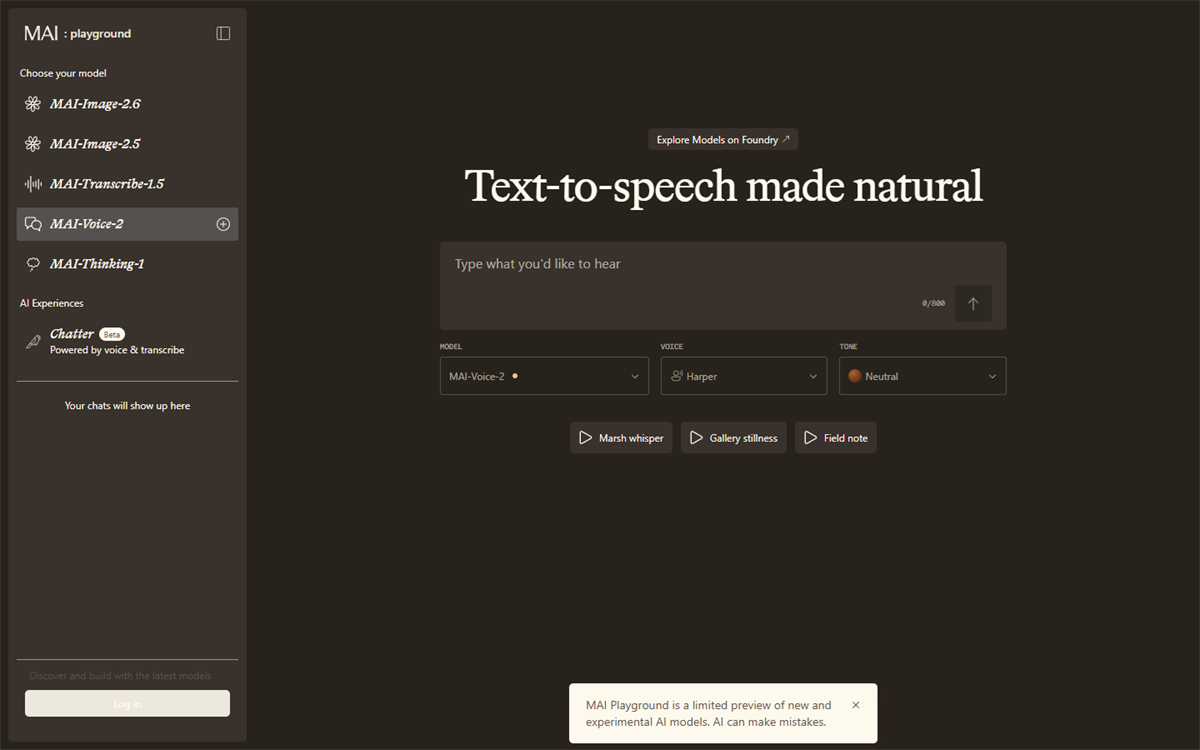Click the 'Text-to-speech made natural' headline
1200x750 pixels.
[724, 186]
